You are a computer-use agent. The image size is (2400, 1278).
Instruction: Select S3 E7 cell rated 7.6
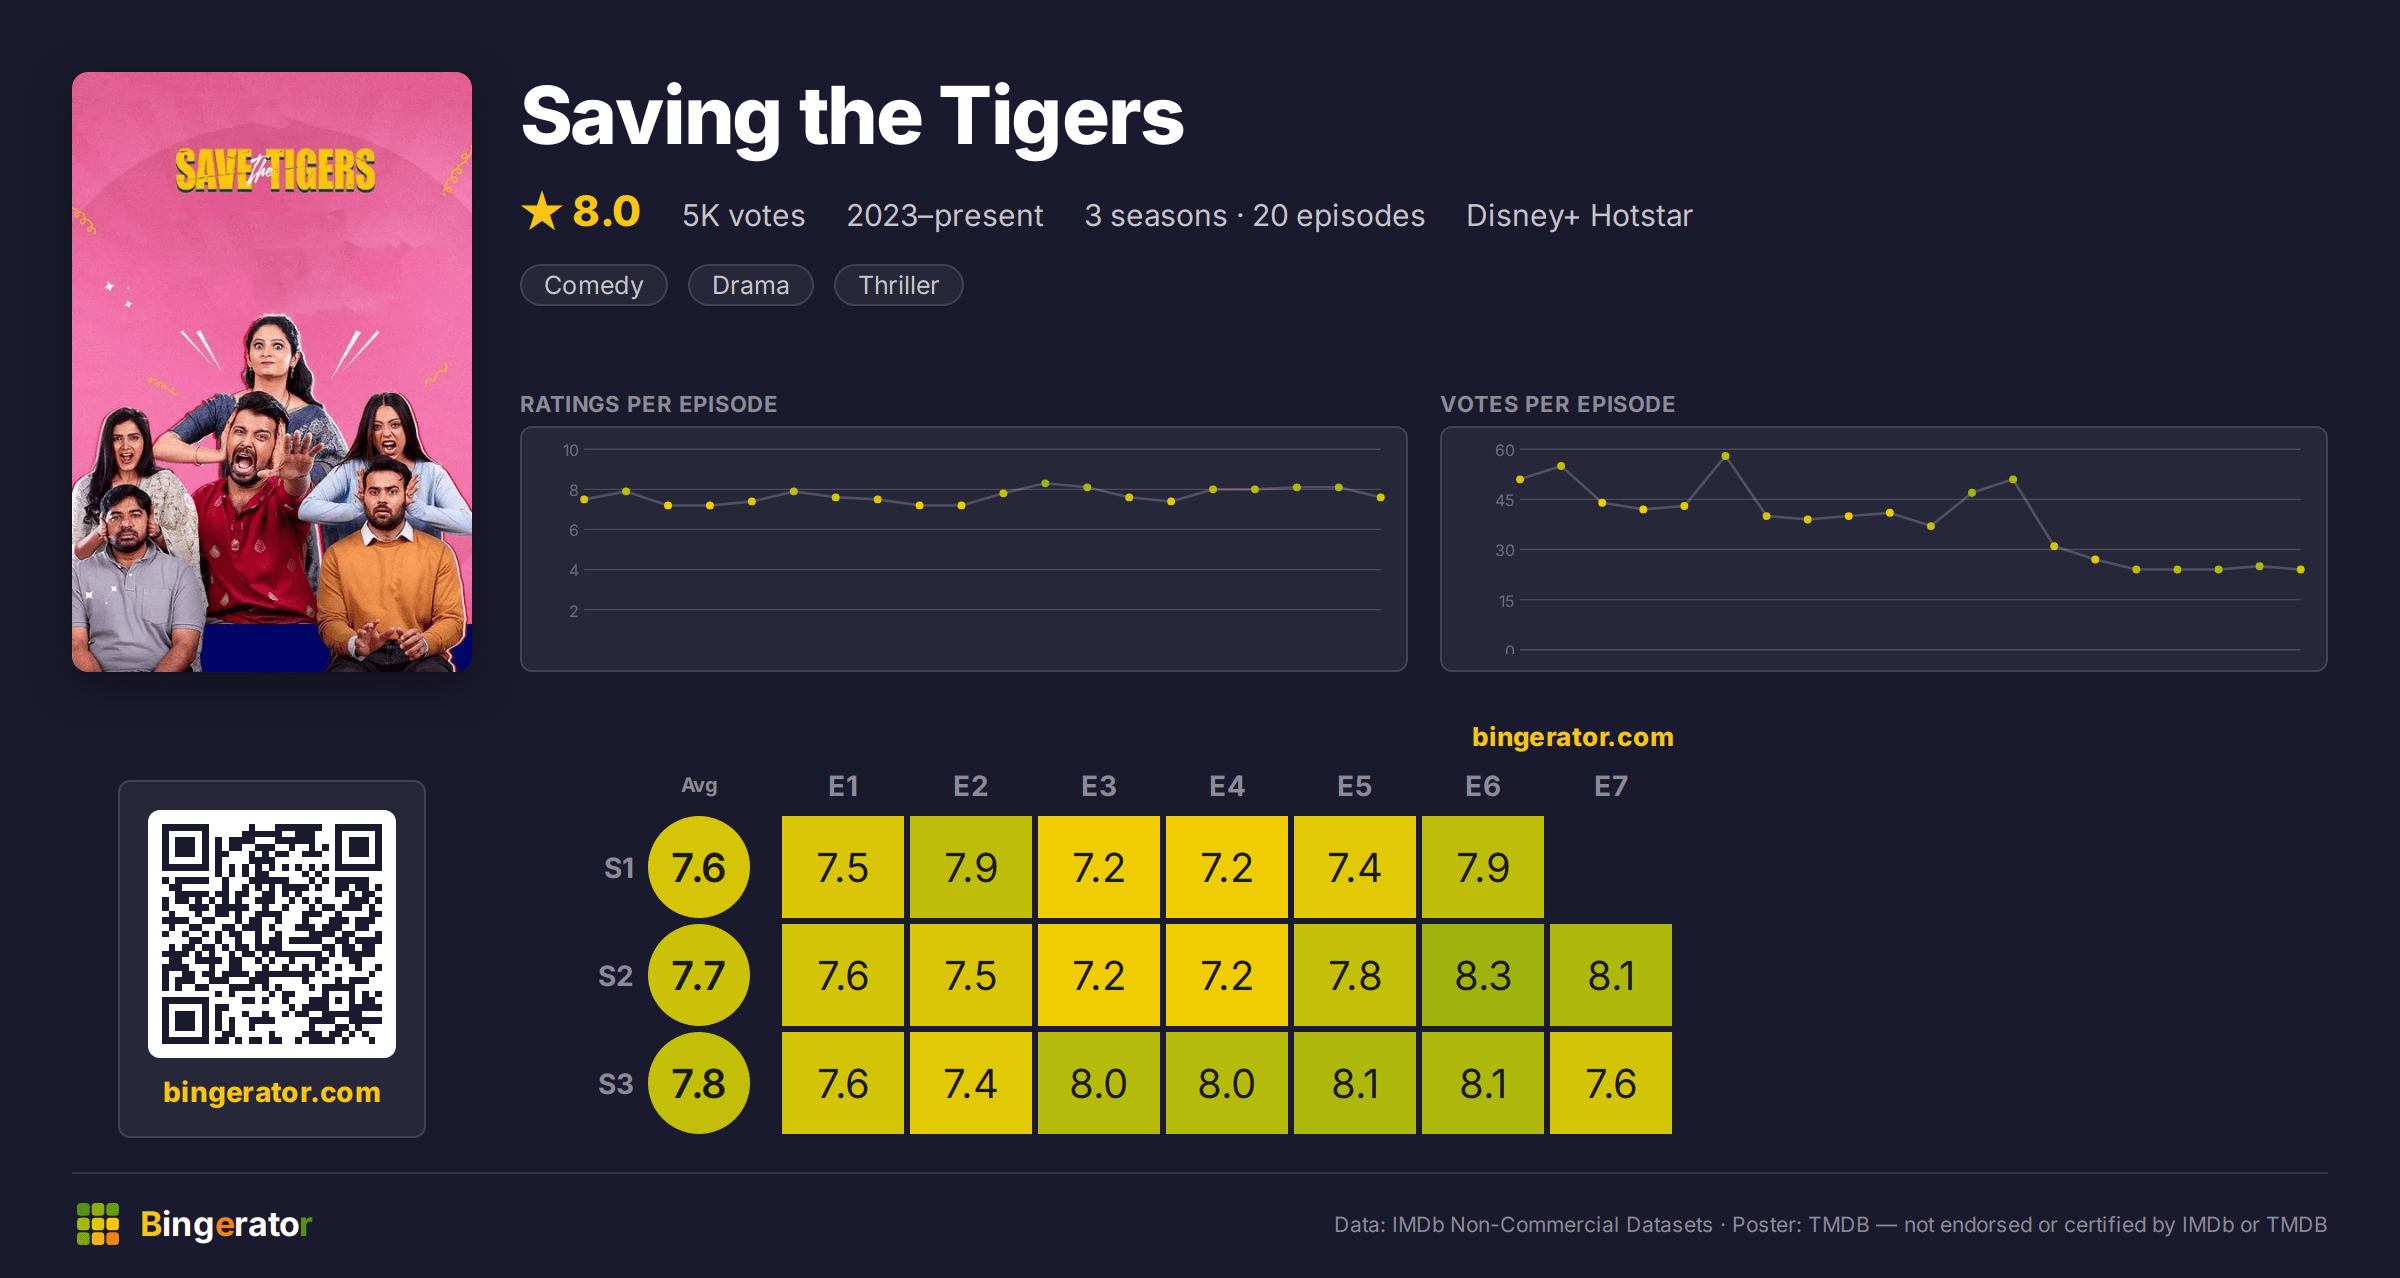click(1611, 1083)
